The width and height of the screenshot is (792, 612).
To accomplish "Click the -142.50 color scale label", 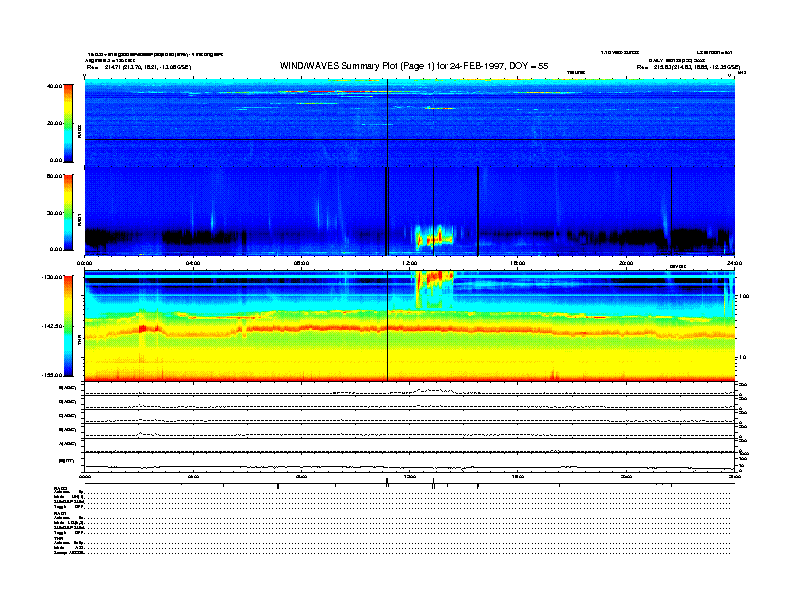I will click(x=52, y=326).
